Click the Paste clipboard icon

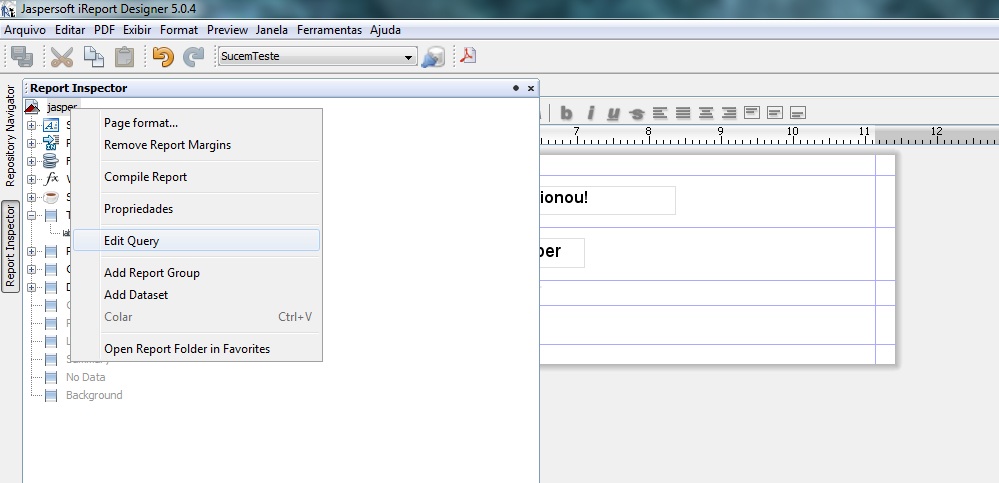124,57
